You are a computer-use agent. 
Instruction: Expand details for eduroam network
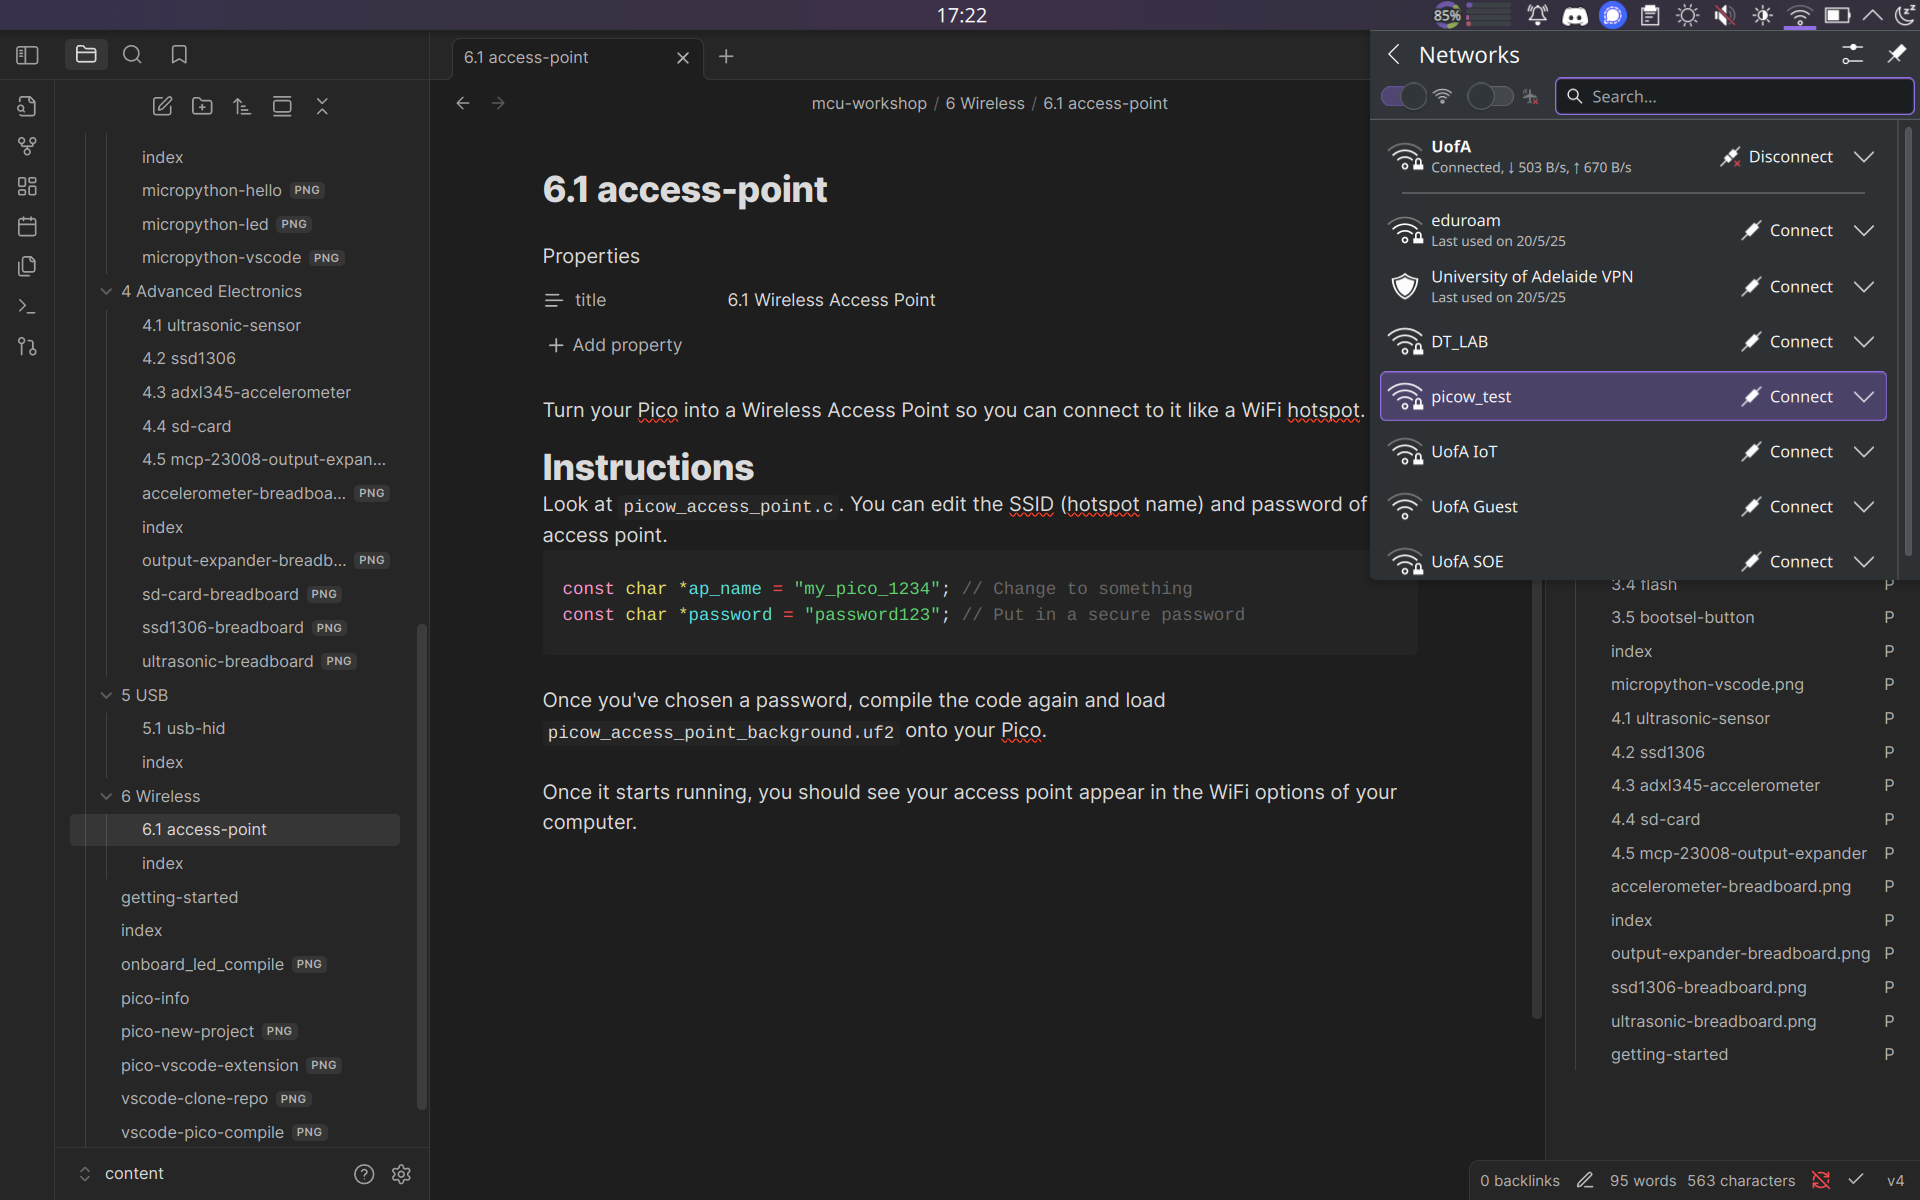tap(1863, 230)
